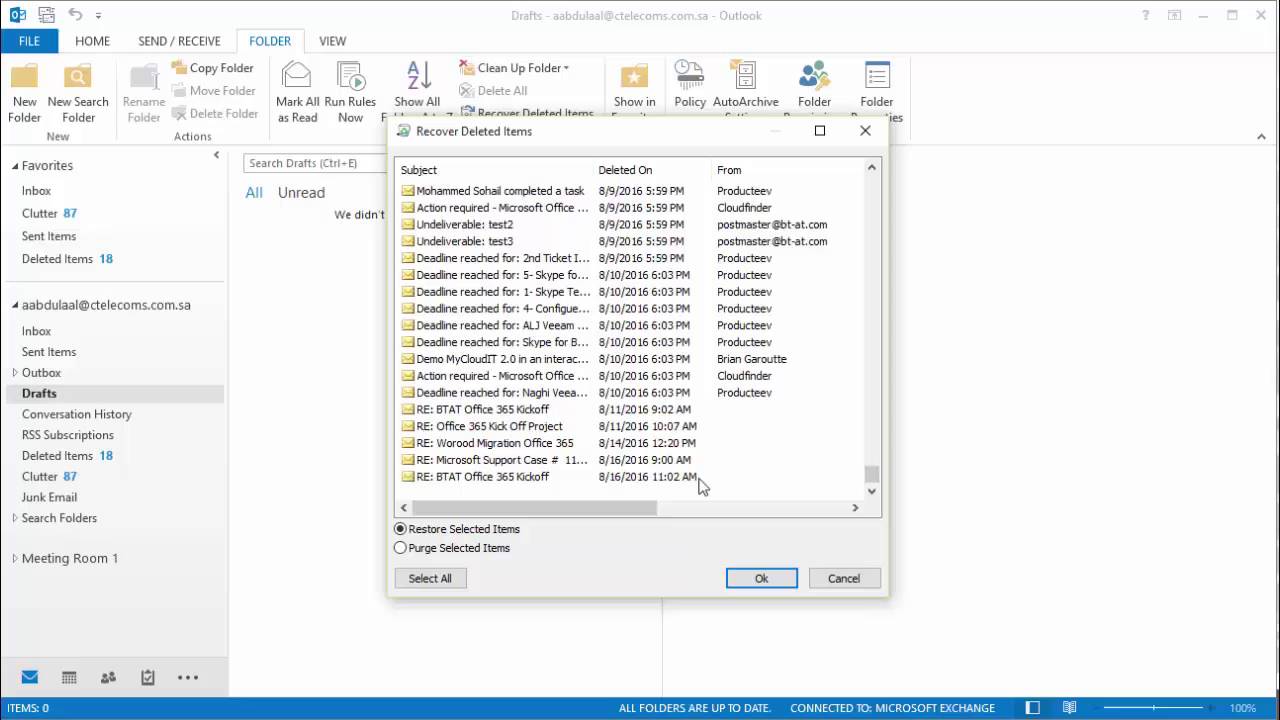Click the Policy icon in the ribbon
The height and width of the screenshot is (720, 1280).
click(690, 76)
